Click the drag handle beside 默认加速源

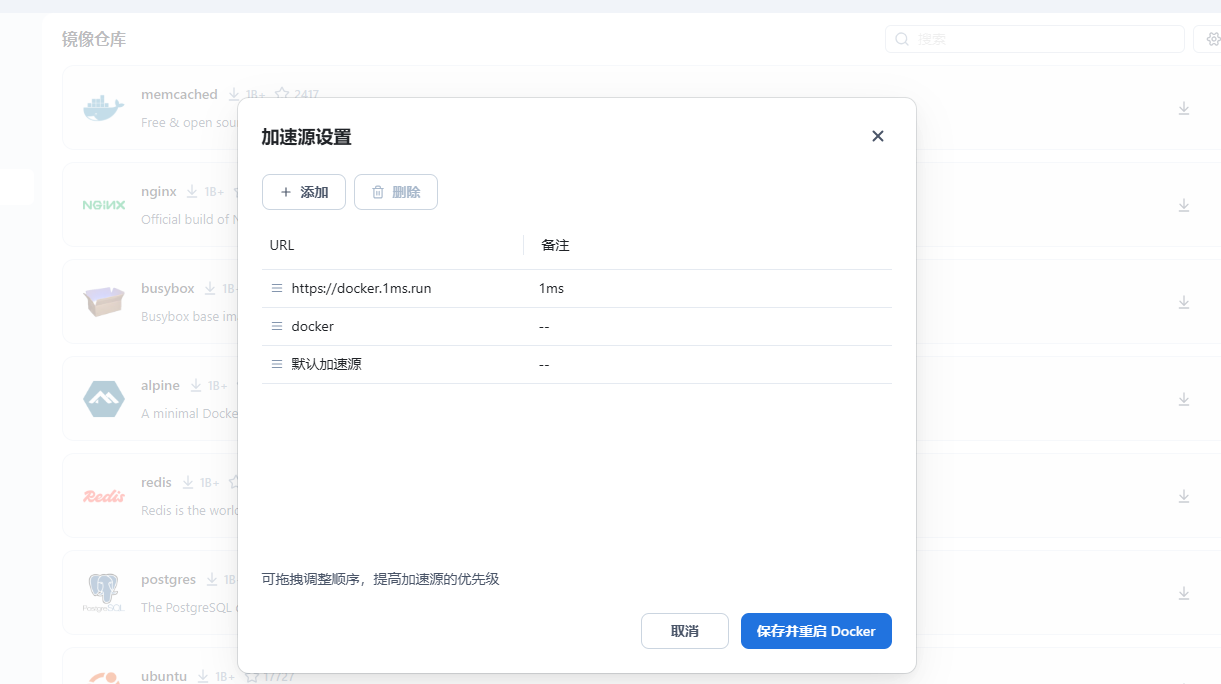[277, 364]
